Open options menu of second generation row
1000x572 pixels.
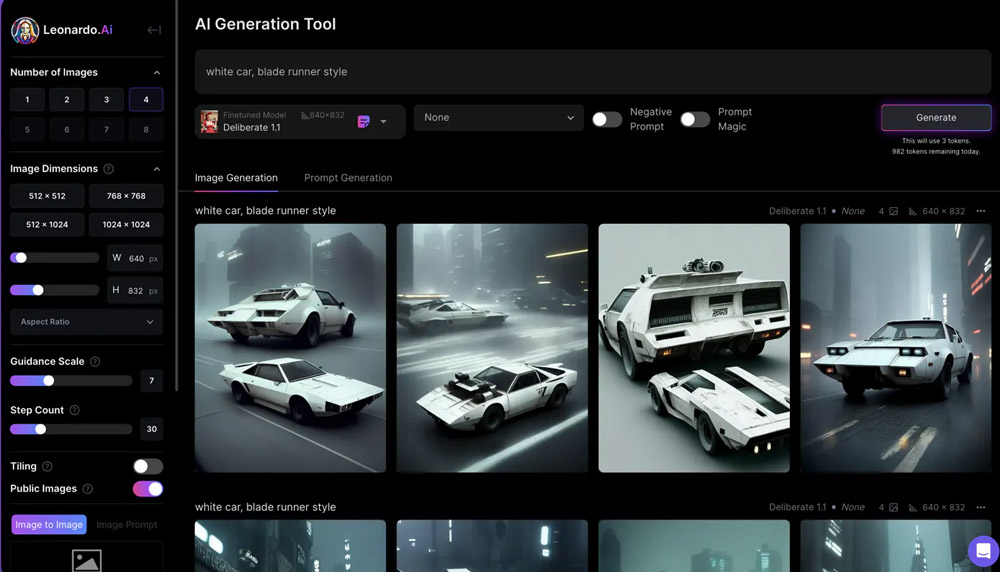pyautogui.click(x=981, y=507)
